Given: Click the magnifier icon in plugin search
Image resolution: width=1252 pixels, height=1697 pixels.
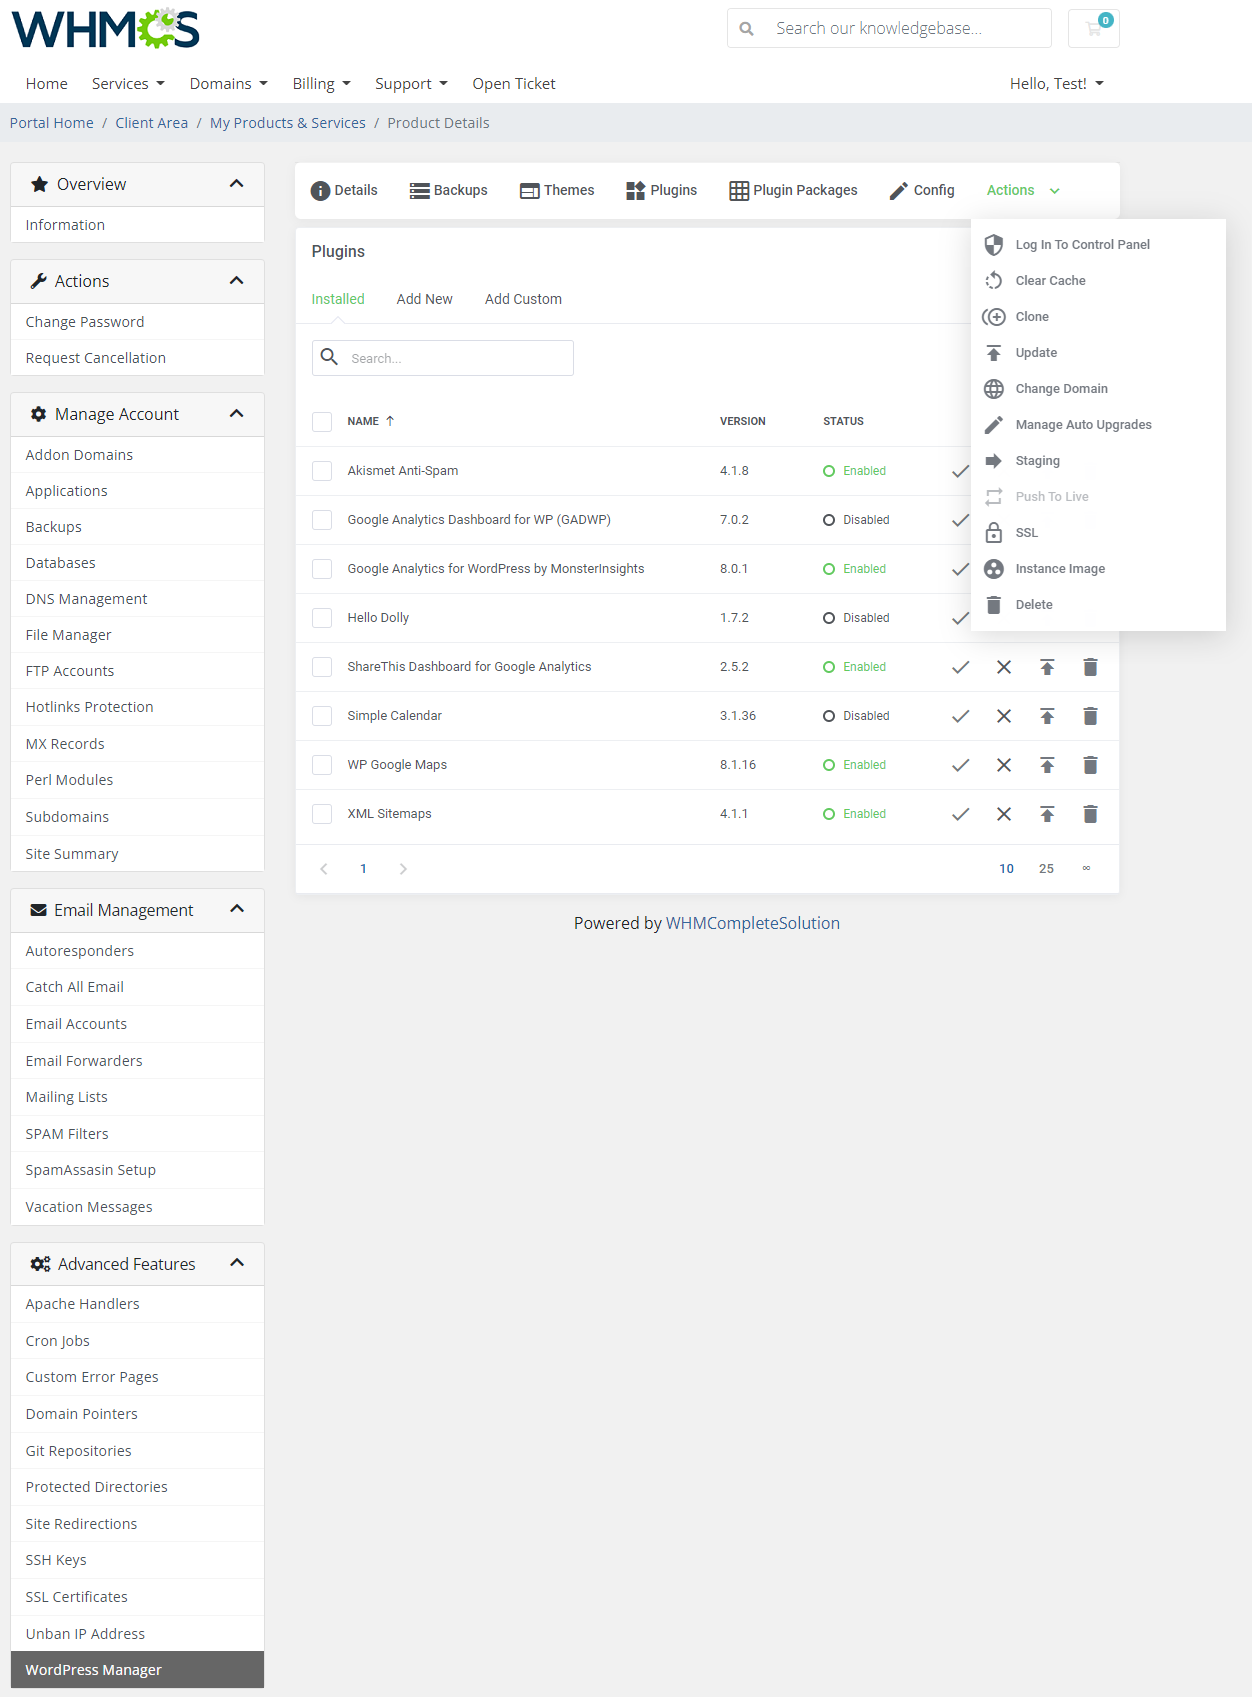Looking at the screenshot, I should point(329,357).
